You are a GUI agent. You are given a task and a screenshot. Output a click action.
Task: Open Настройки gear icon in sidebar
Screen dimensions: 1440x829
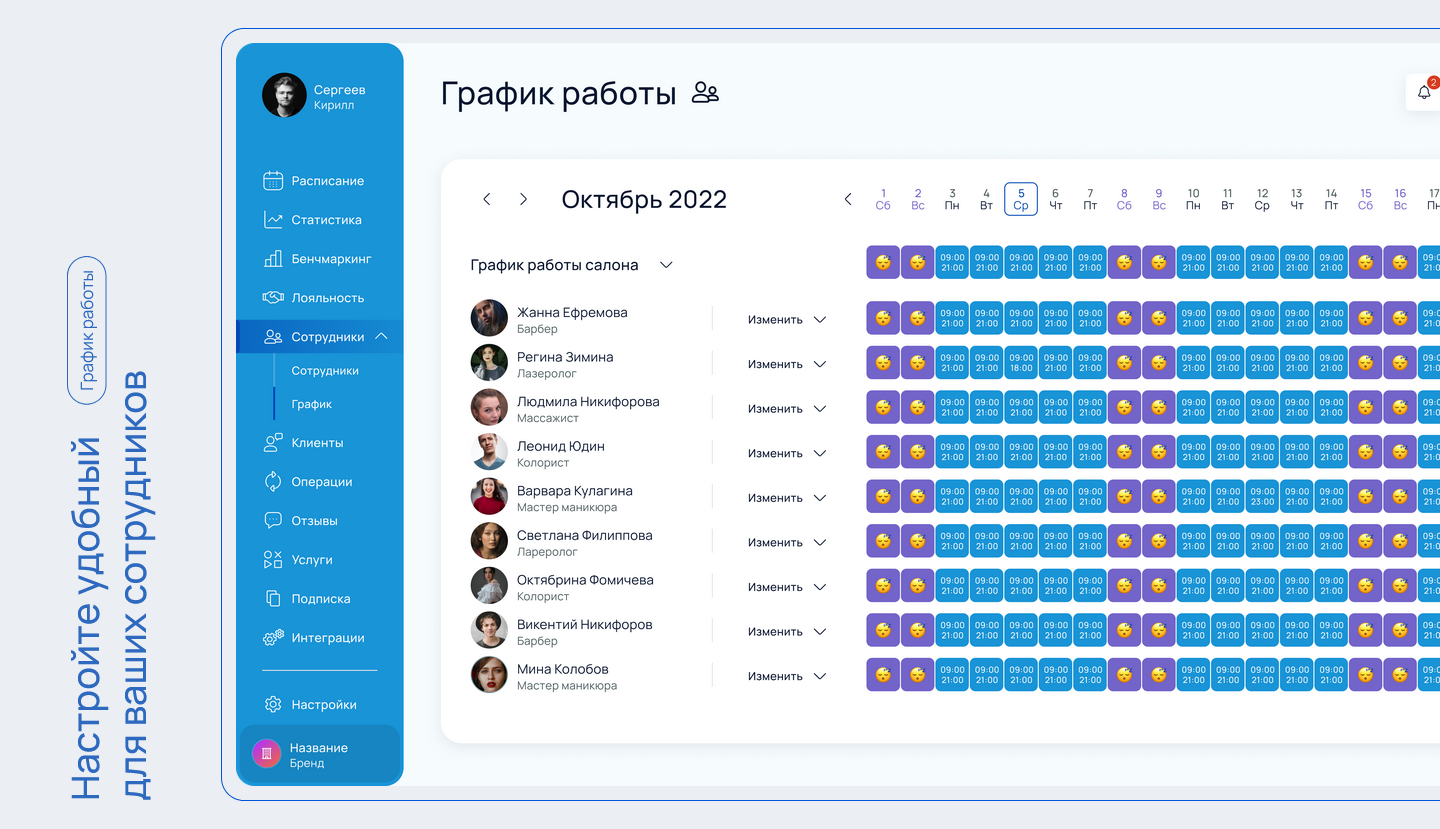pos(273,705)
